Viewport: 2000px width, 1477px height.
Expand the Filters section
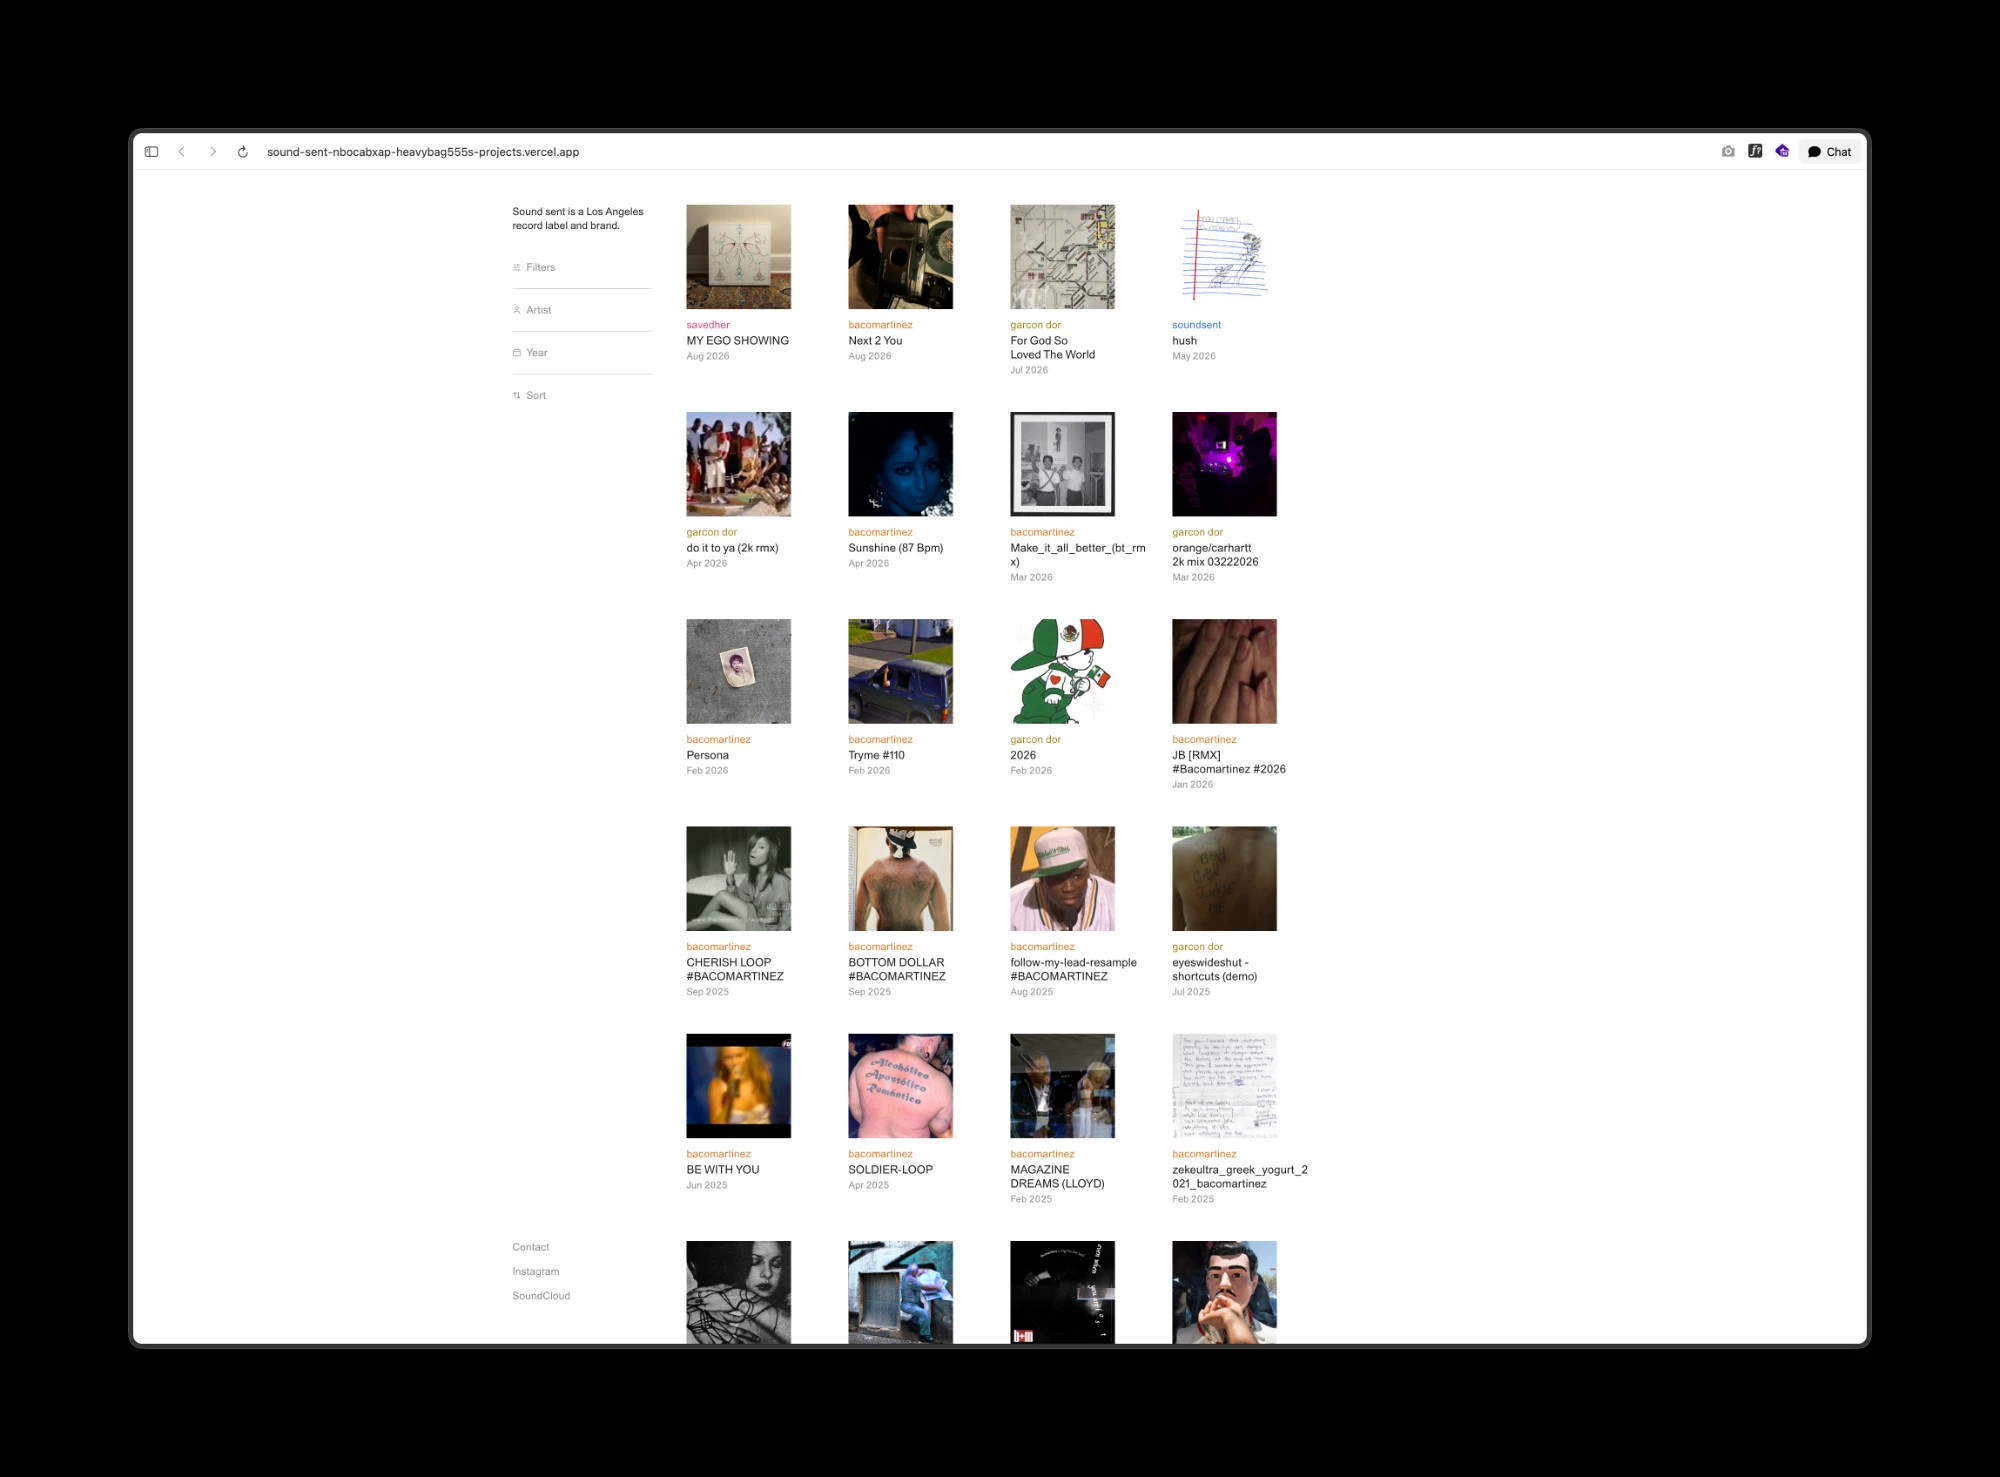(581, 267)
